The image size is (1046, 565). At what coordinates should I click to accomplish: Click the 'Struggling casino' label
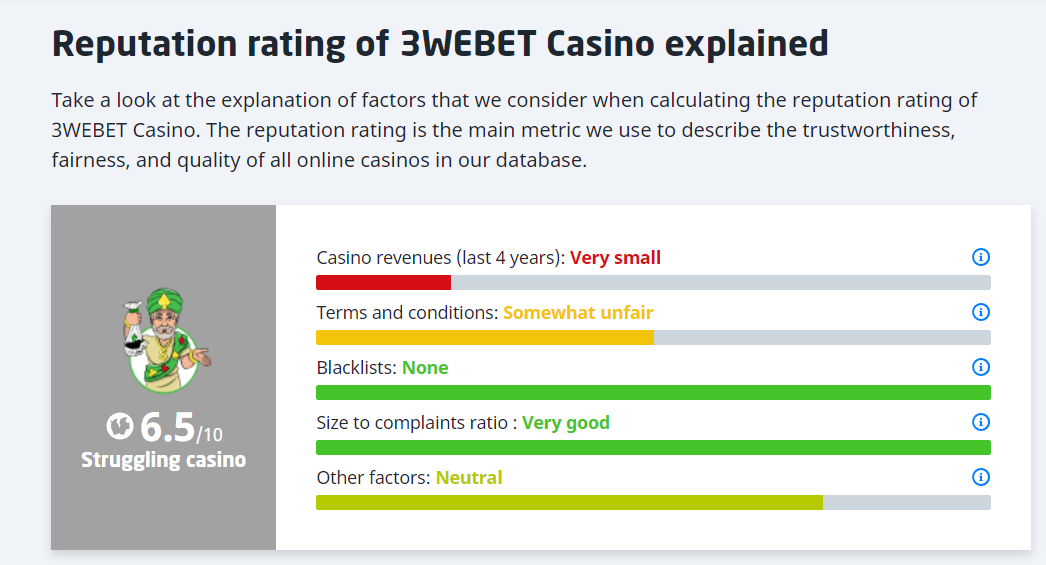pyautogui.click(x=164, y=460)
